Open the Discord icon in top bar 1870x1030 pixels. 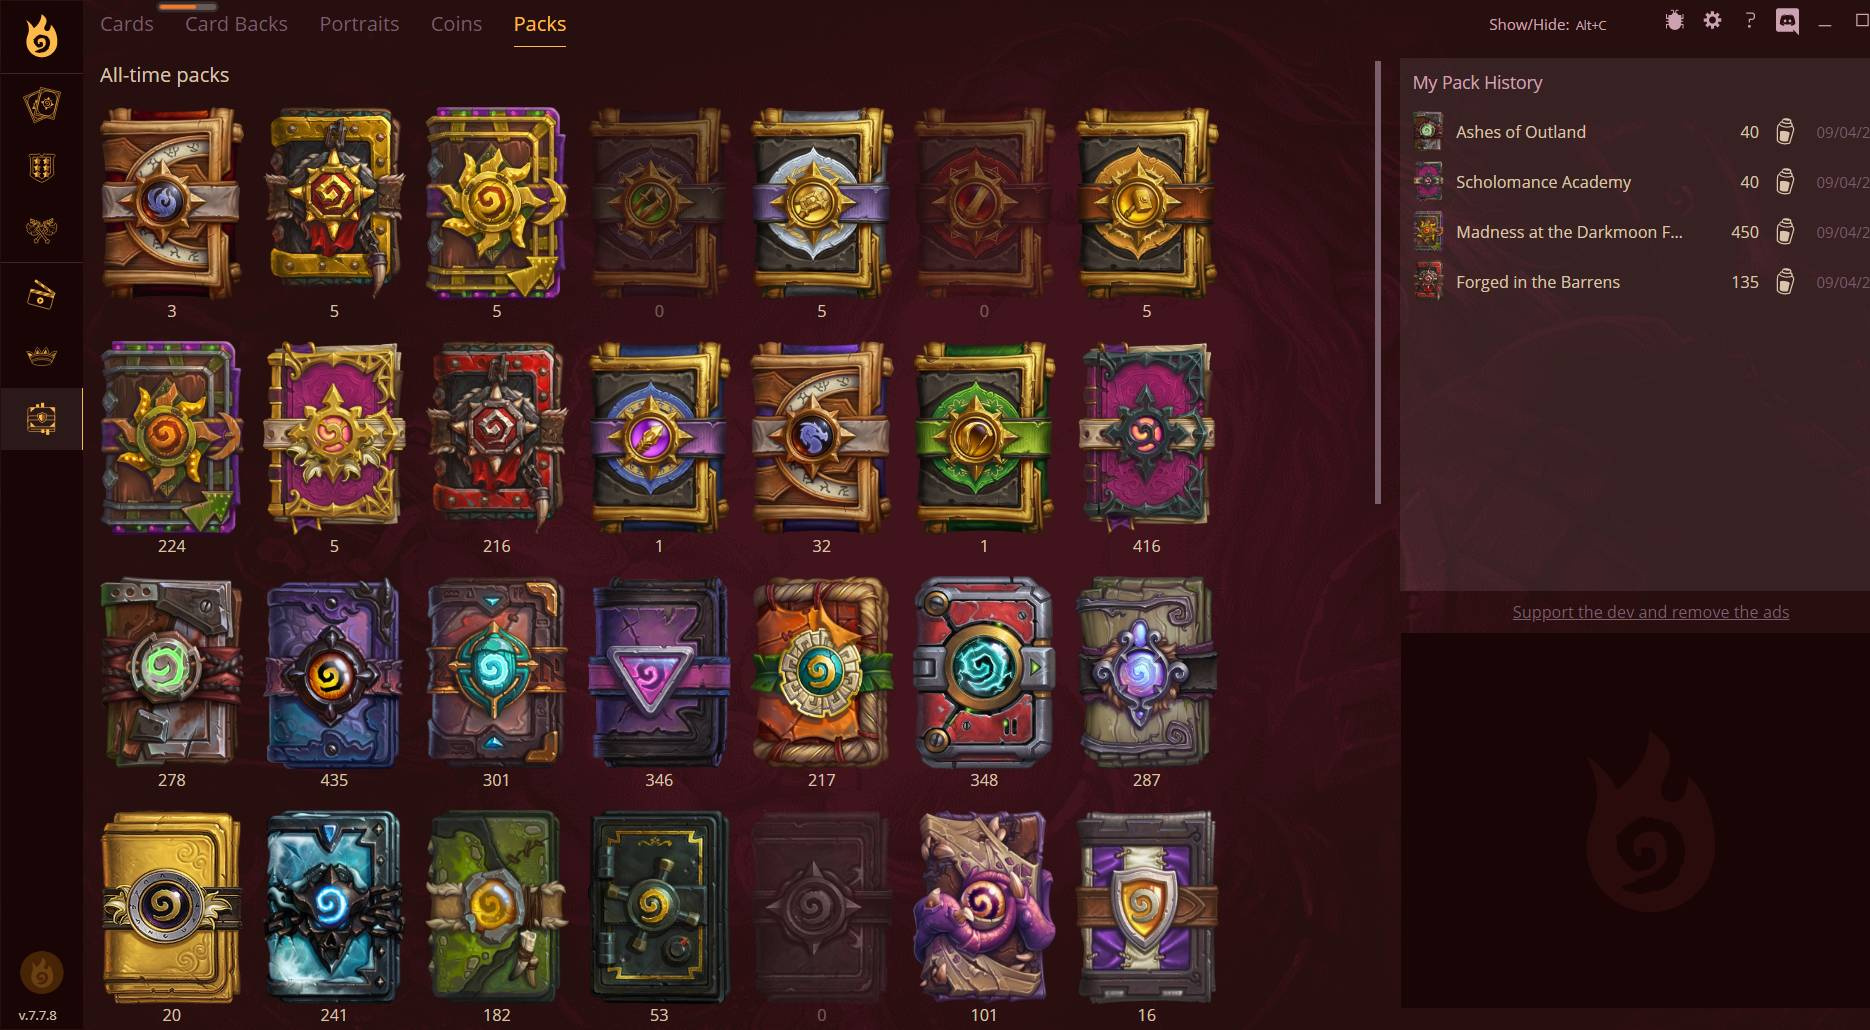[x=1787, y=22]
